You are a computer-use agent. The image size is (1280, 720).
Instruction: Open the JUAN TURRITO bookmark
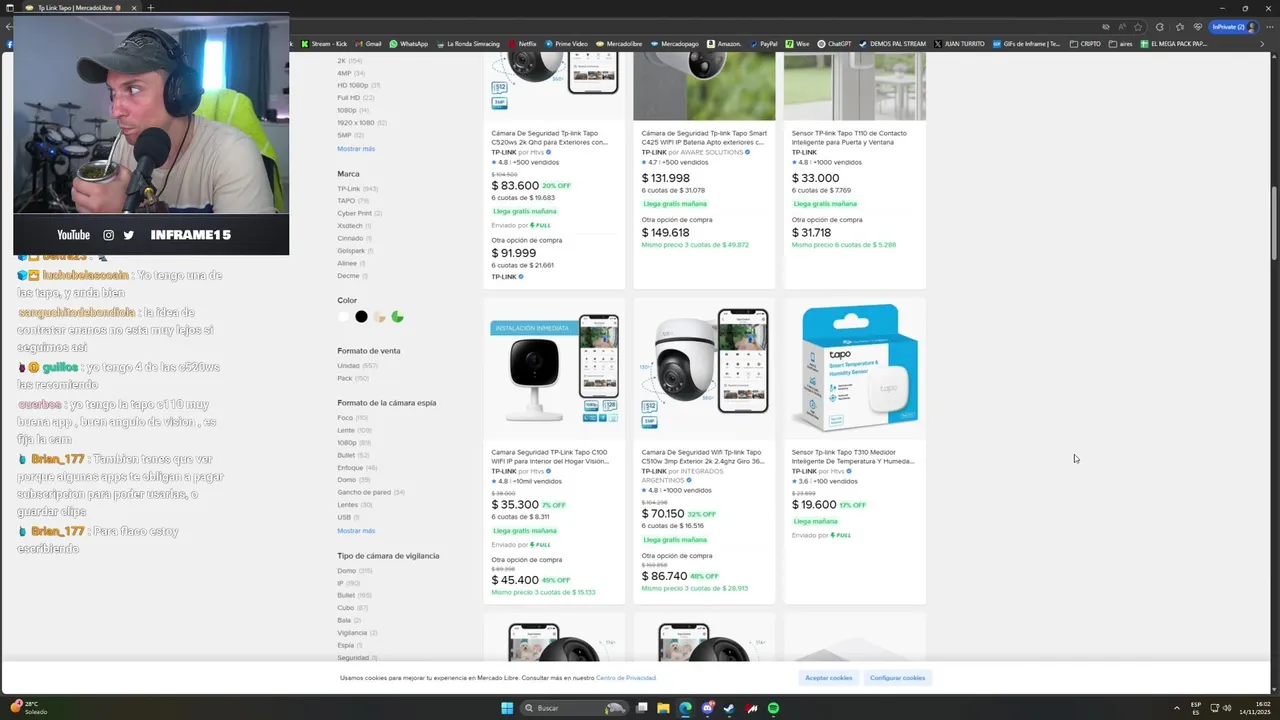click(959, 44)
